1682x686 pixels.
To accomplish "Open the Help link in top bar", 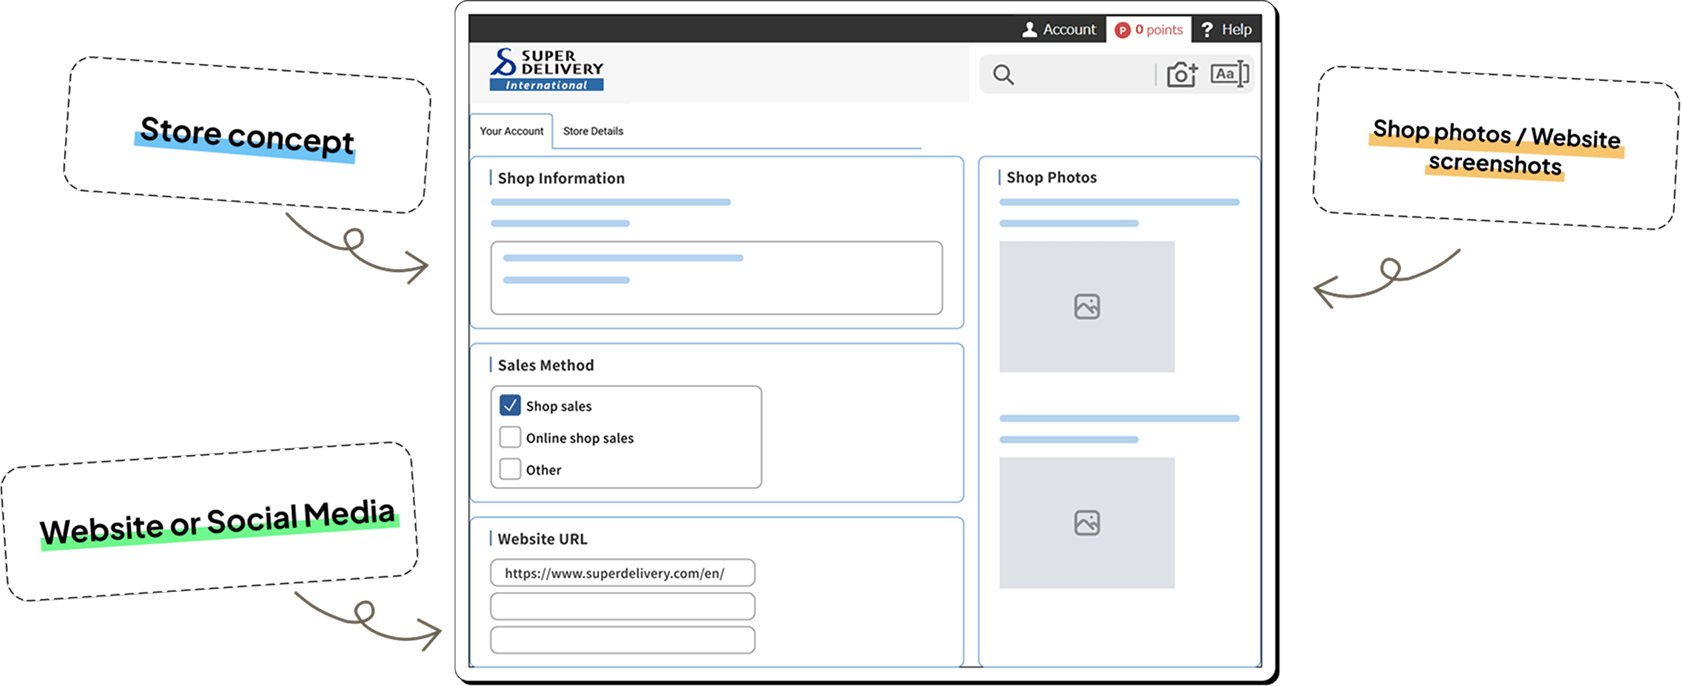I will click(x=1226, y=30).
